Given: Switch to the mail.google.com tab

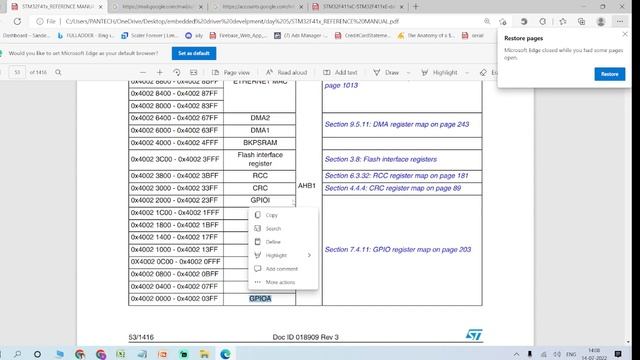Looking at the screenshot, I should (157, 7).
